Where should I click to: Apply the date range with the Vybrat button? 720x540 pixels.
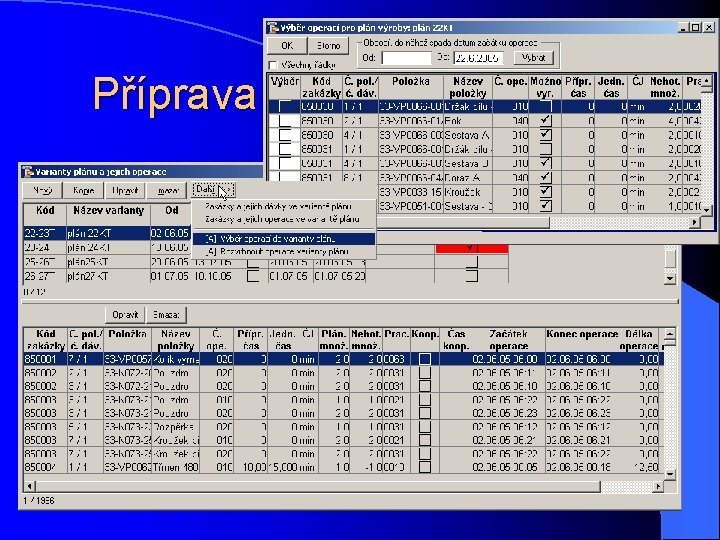(x=534, y=57)
